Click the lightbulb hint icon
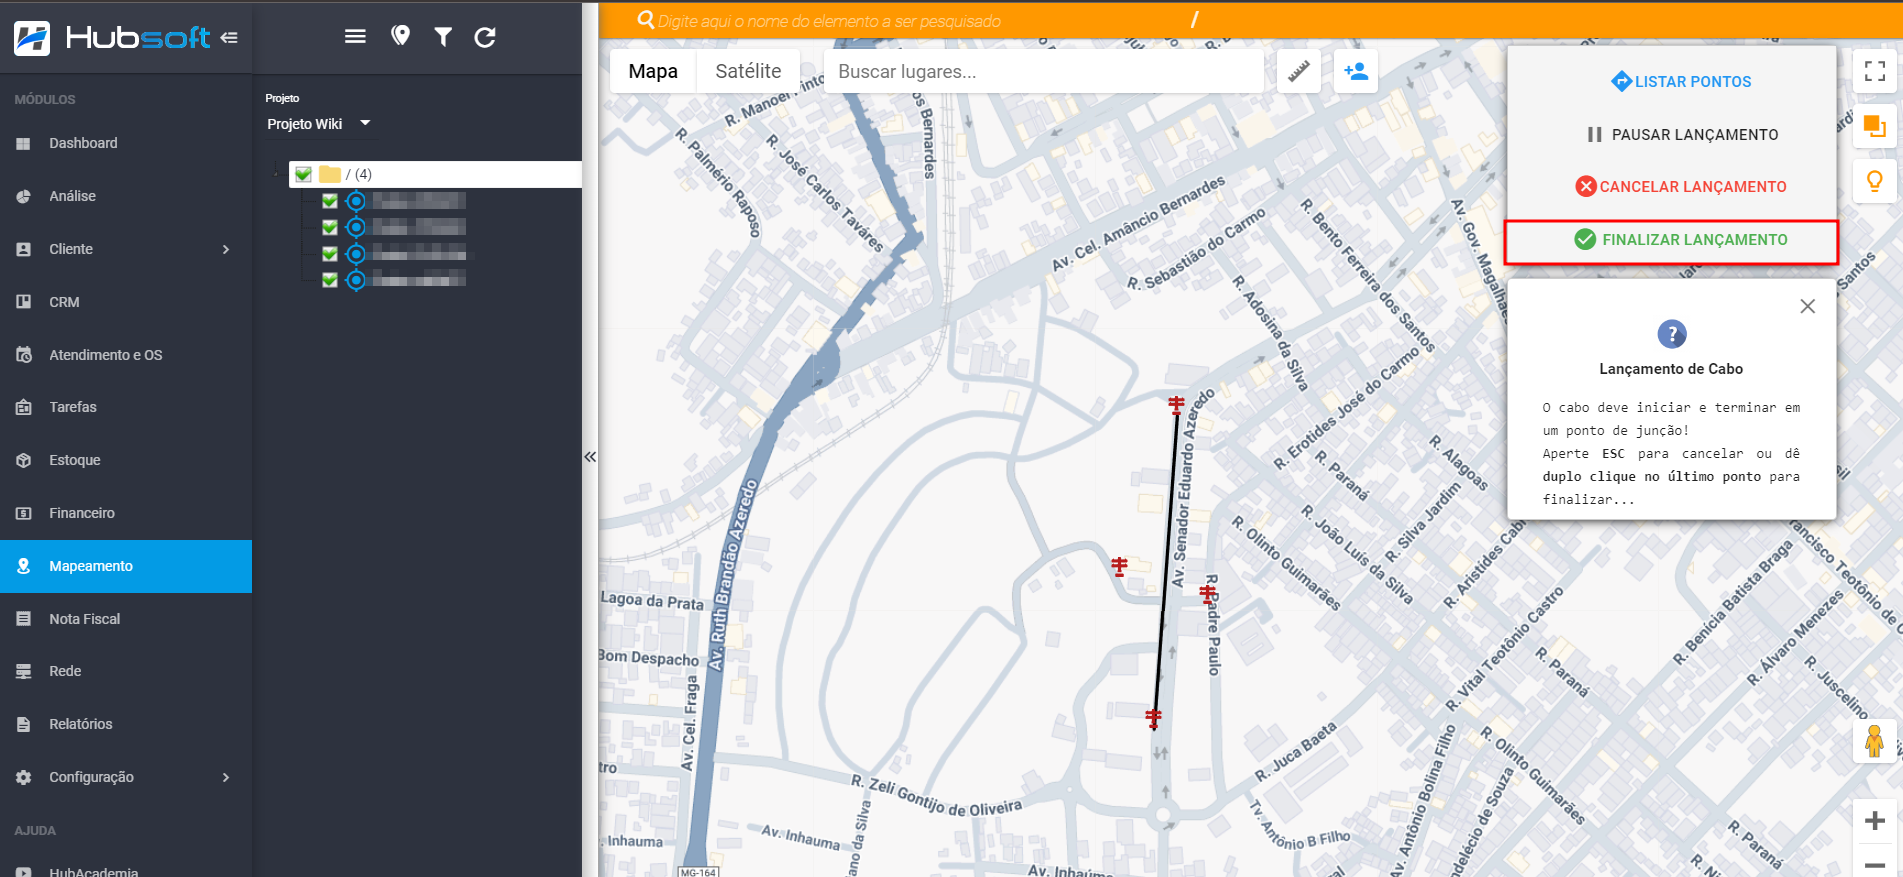 [1875, 181]
